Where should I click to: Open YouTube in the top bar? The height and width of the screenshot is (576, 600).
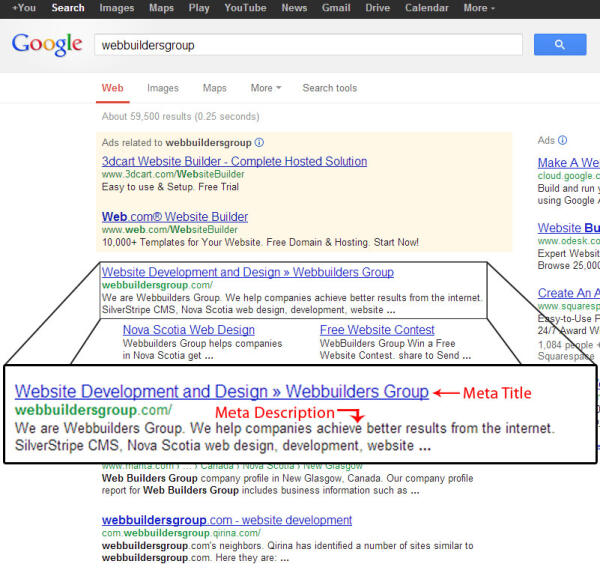click(245, 8)
